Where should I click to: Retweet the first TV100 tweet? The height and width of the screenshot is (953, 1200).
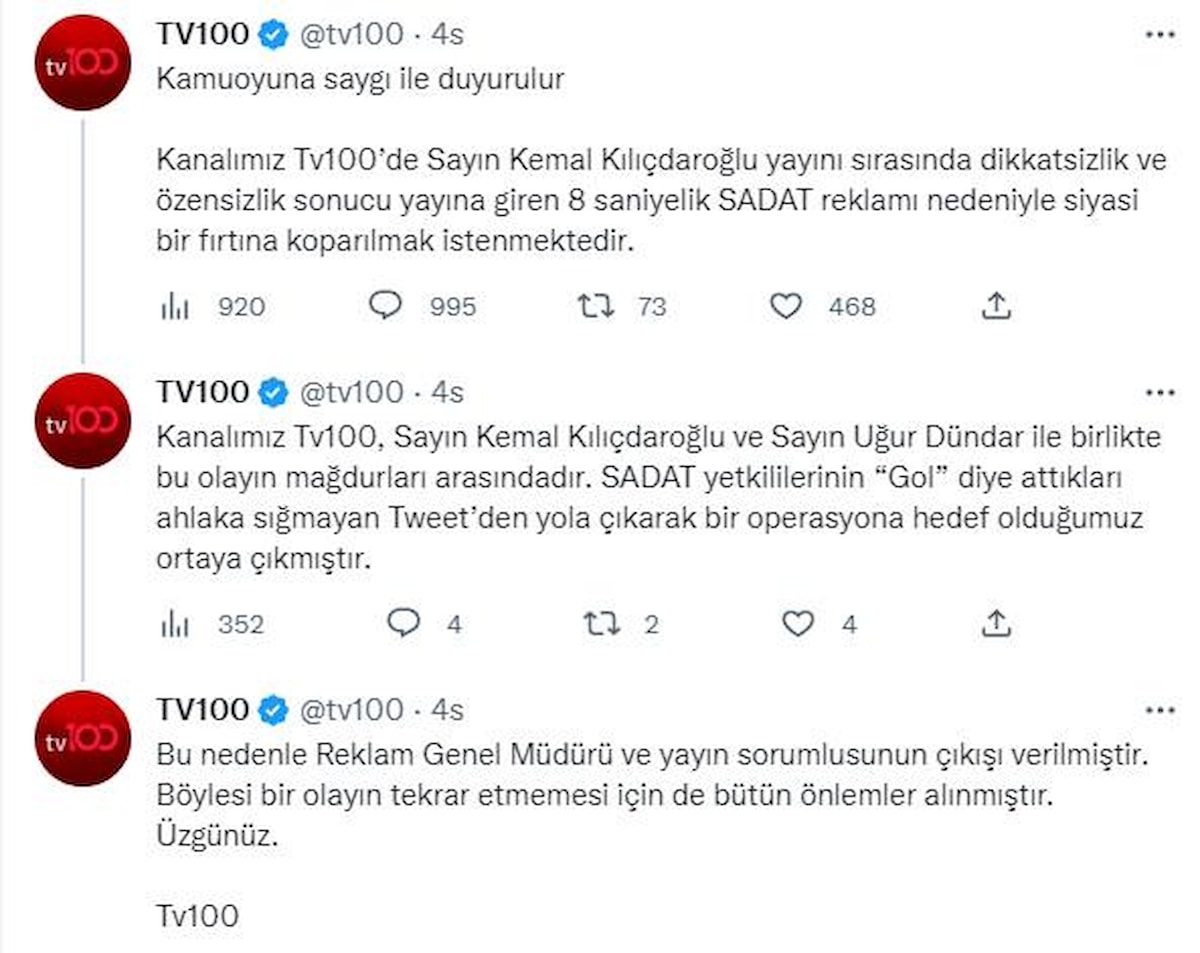(596, 306)
